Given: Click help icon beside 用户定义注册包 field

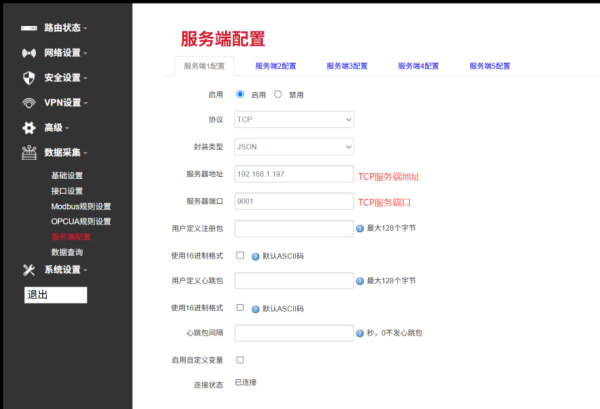Looking at the screenshot, I should [360, 228].
